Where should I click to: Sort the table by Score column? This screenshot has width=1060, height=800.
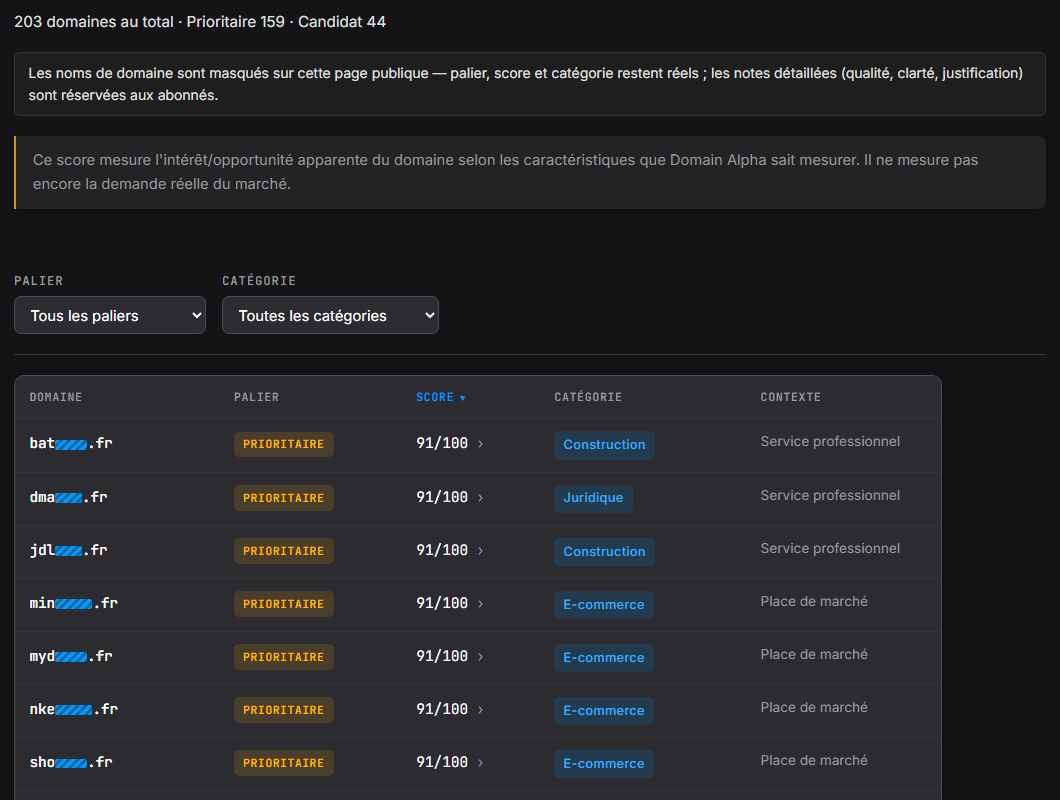[441, 397]
